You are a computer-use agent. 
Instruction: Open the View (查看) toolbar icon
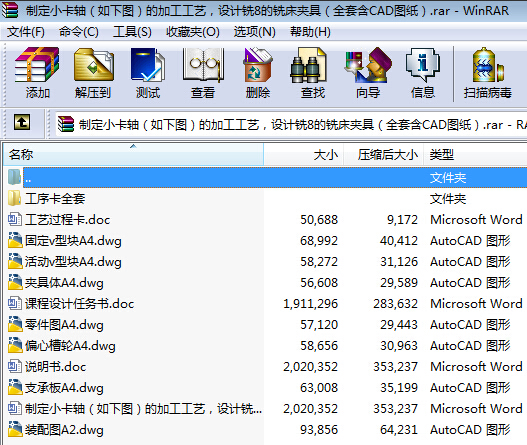coord(203,65)
